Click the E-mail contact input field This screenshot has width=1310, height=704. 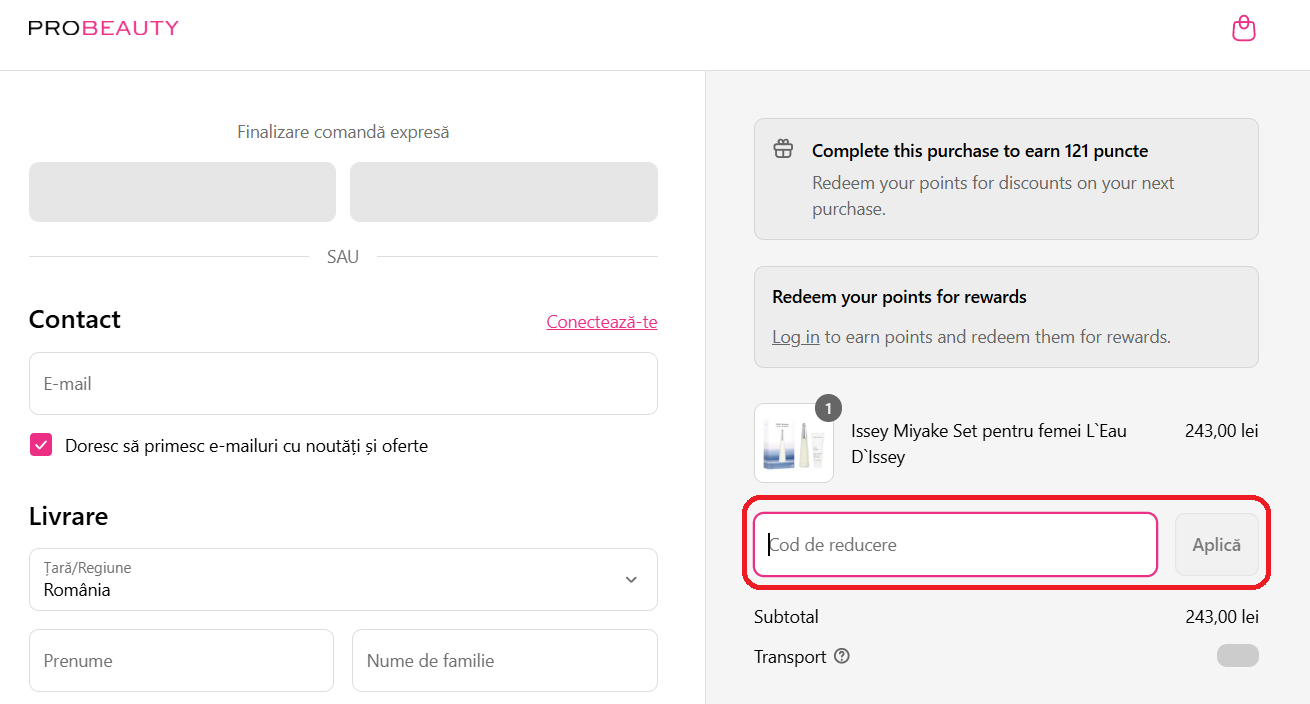coord(343,384)
